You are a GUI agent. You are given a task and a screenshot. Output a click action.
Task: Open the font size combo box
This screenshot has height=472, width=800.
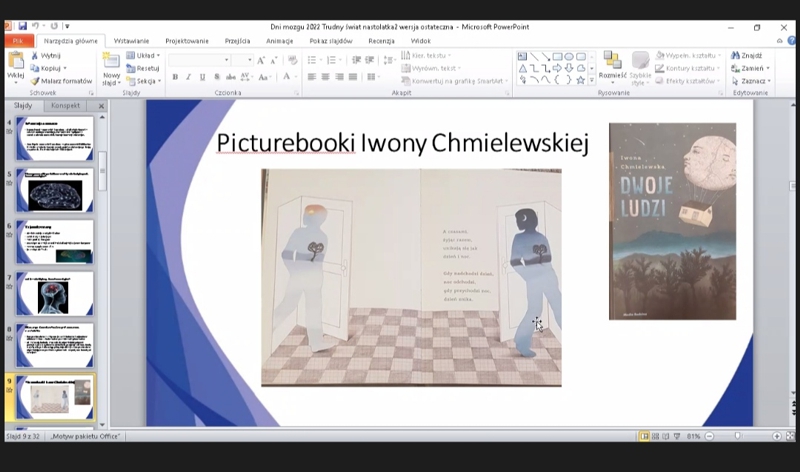pyautogui.click(x=242, y=60)
